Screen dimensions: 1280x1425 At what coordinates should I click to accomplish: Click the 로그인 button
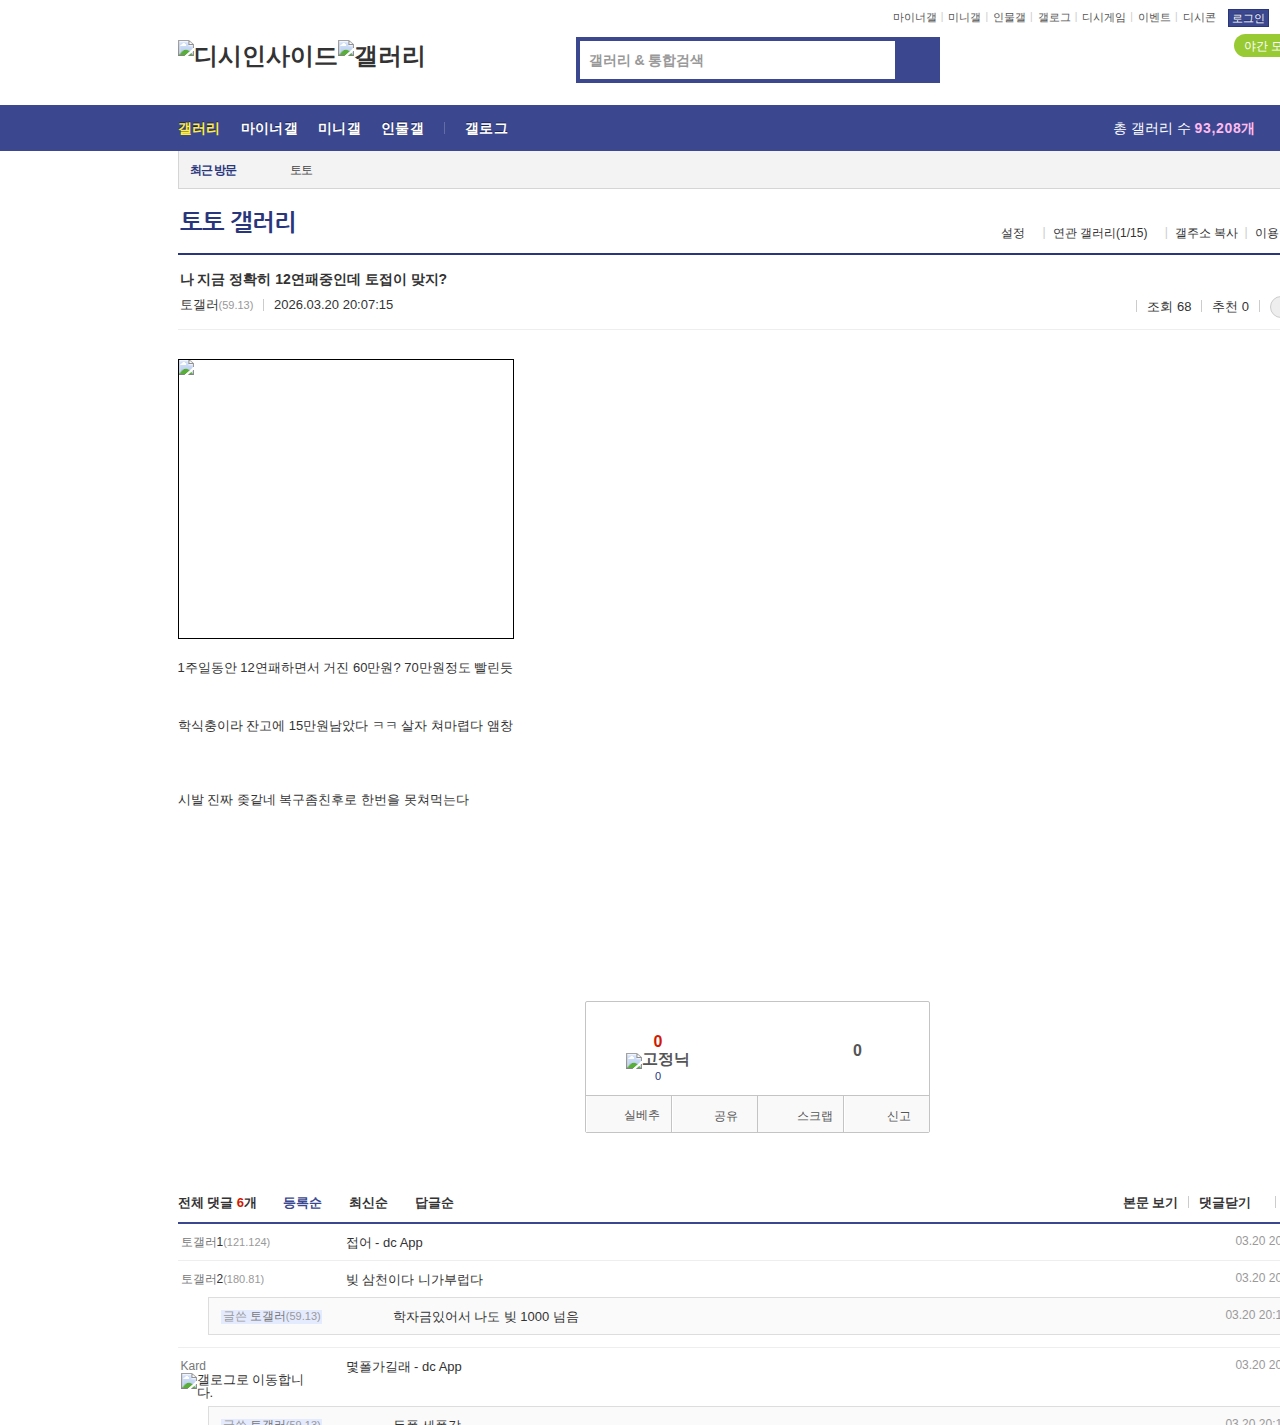1247,18
